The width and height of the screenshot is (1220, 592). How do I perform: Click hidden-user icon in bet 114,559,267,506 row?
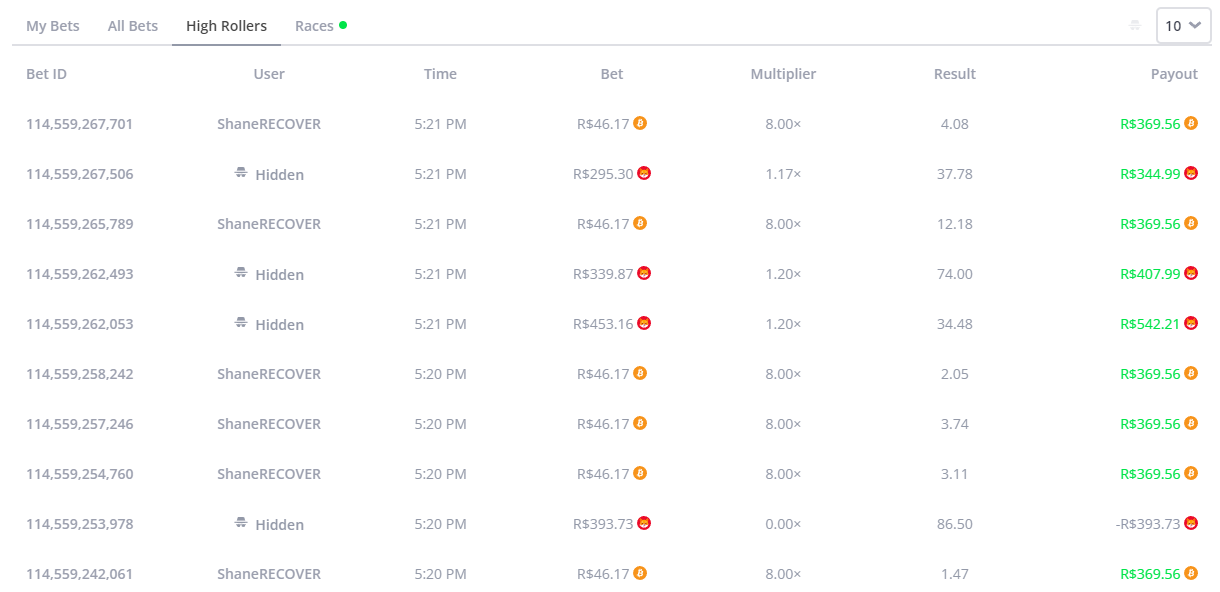coord(241,173)
